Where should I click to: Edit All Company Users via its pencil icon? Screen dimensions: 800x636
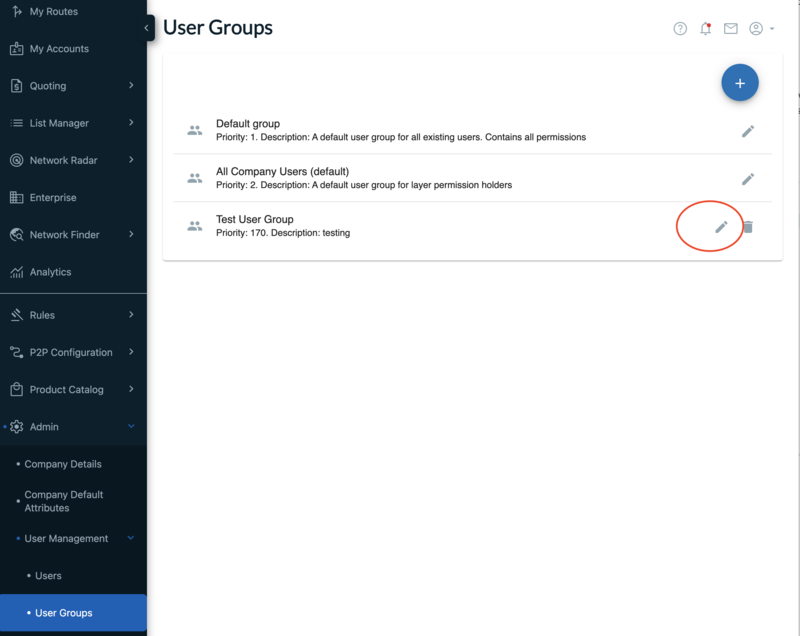click(x=748, y=178)
